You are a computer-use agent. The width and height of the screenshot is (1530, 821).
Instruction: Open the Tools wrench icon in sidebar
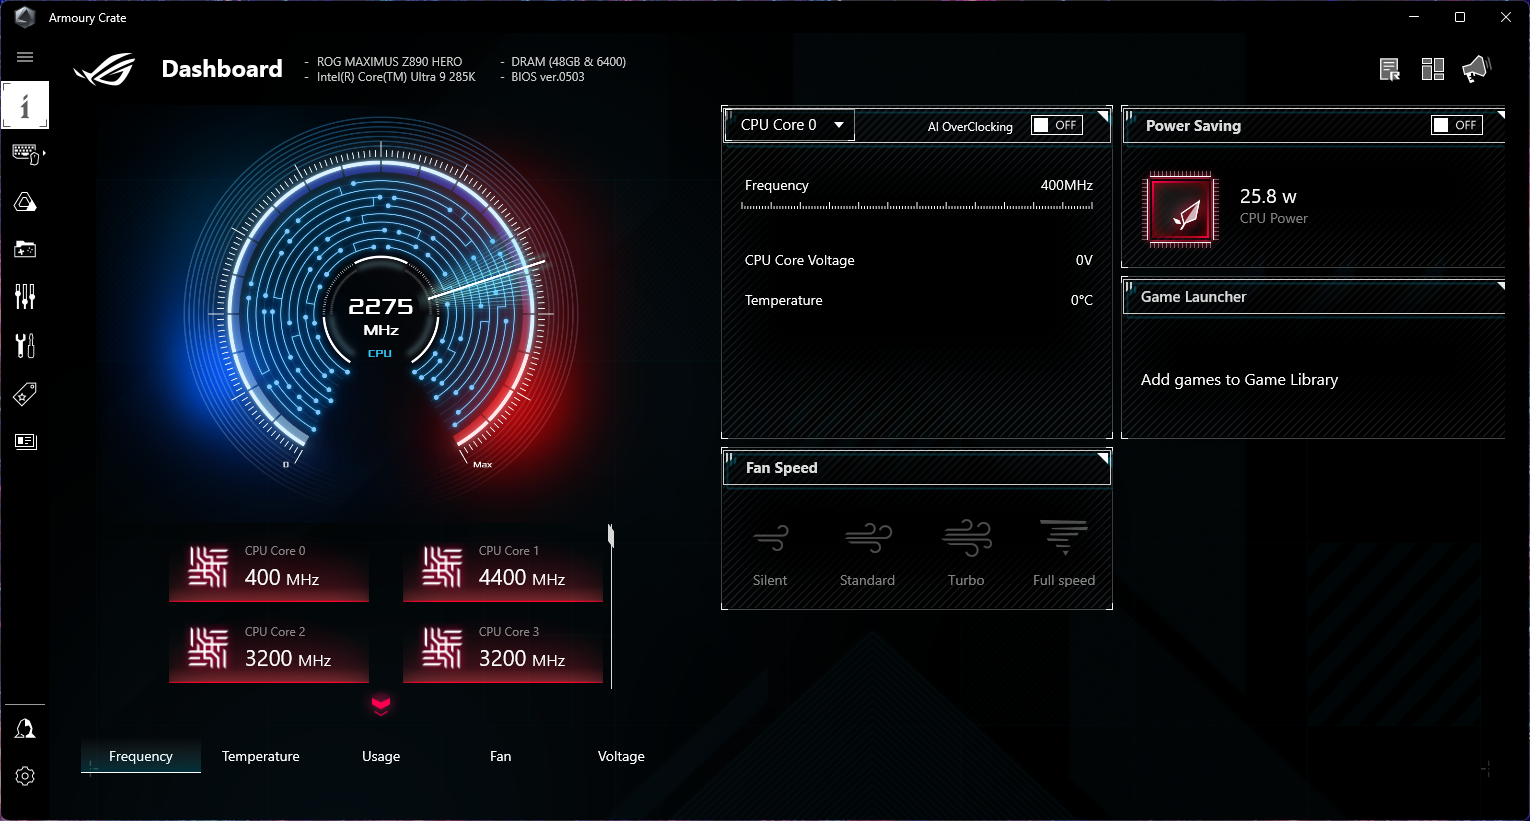click(25, 345)
